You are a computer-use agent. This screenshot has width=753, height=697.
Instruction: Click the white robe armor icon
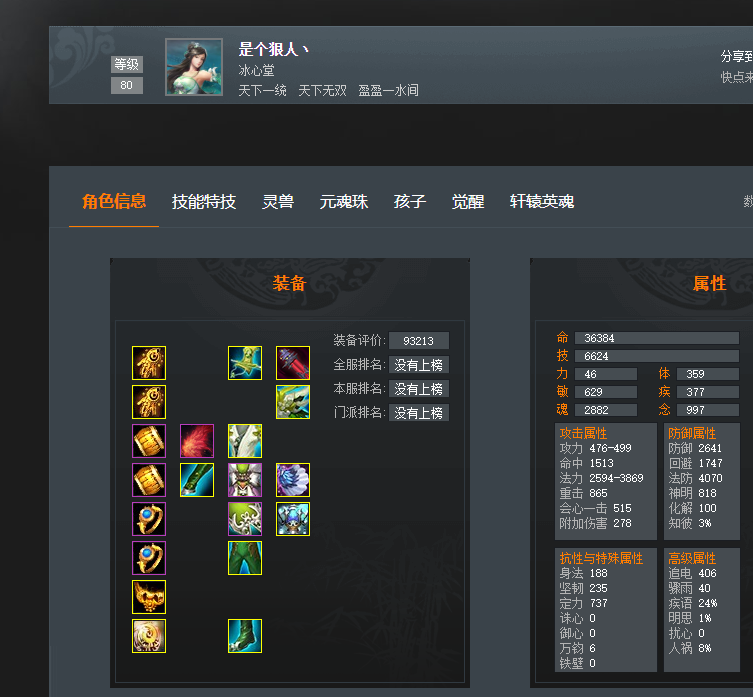(245, 440)
